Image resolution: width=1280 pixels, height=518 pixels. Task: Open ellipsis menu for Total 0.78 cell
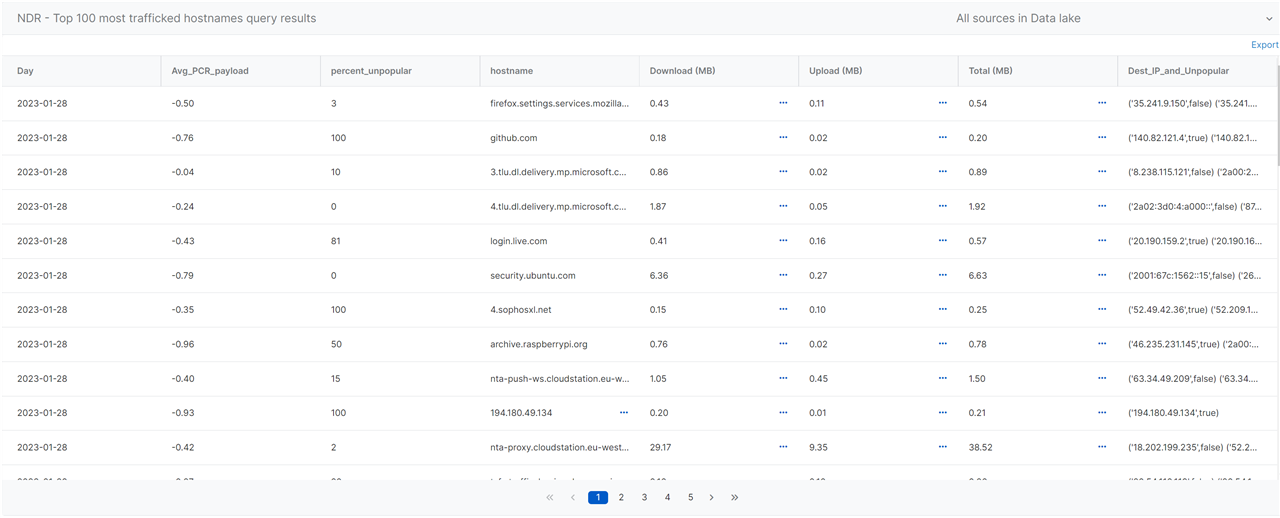tap(1102, 344)
